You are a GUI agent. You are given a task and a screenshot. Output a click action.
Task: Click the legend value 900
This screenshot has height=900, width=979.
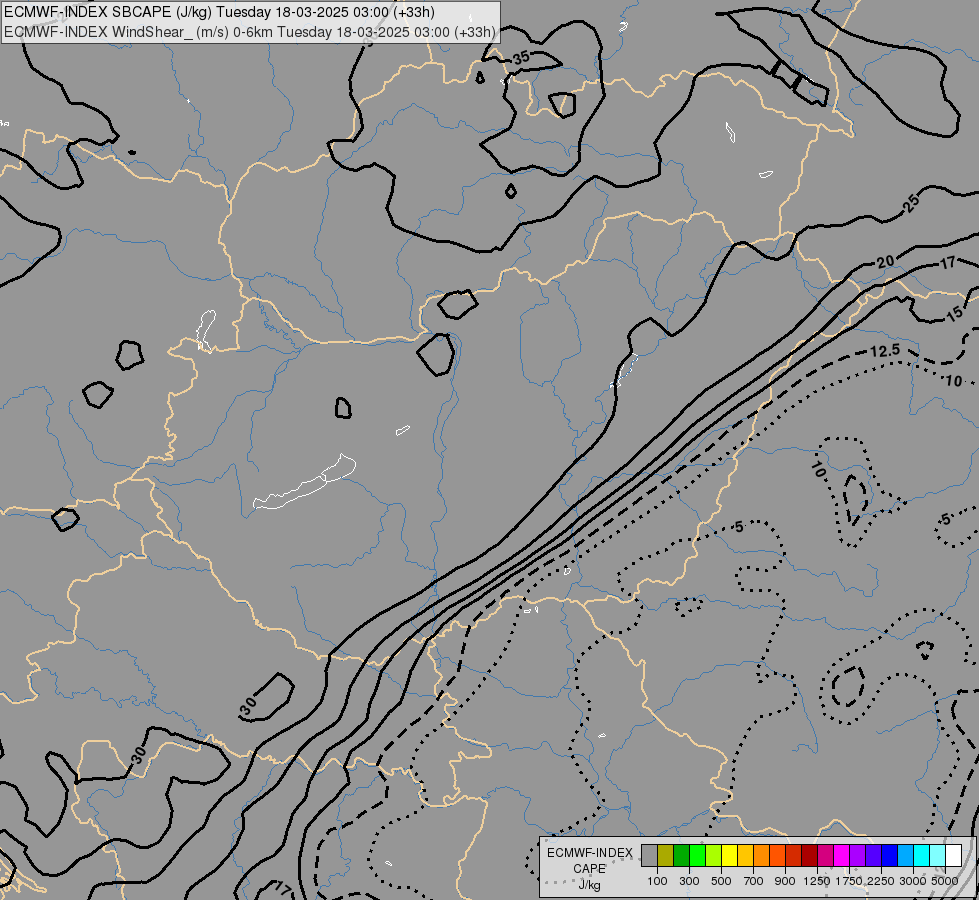[785, 881]
